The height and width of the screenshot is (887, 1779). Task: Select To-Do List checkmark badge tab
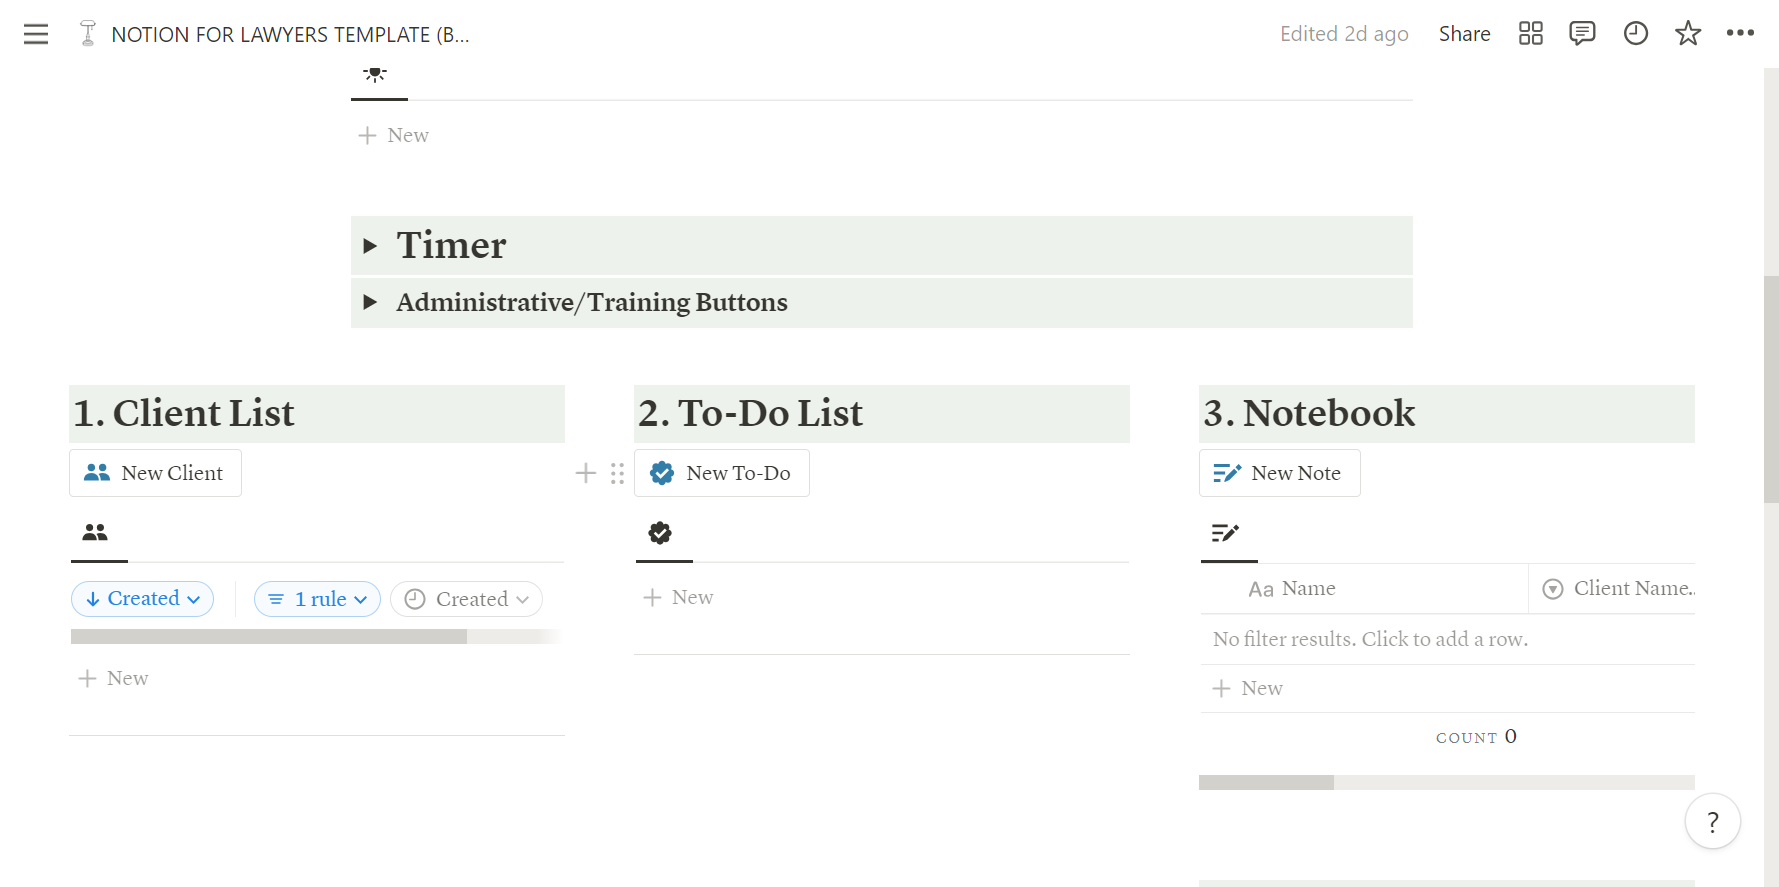point(660,533)
